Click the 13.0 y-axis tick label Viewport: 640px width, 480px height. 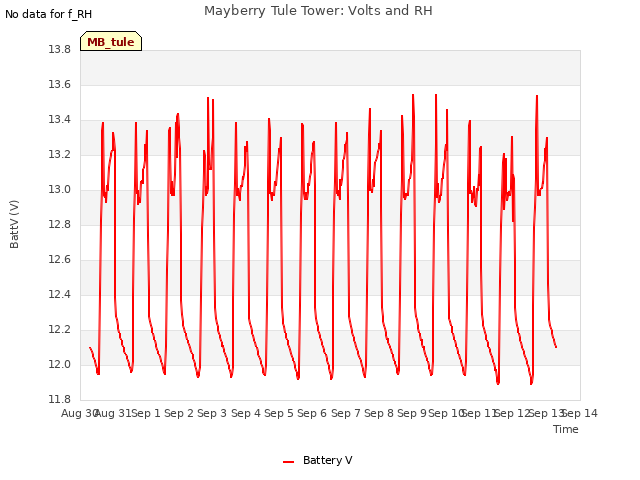(60, 189)
